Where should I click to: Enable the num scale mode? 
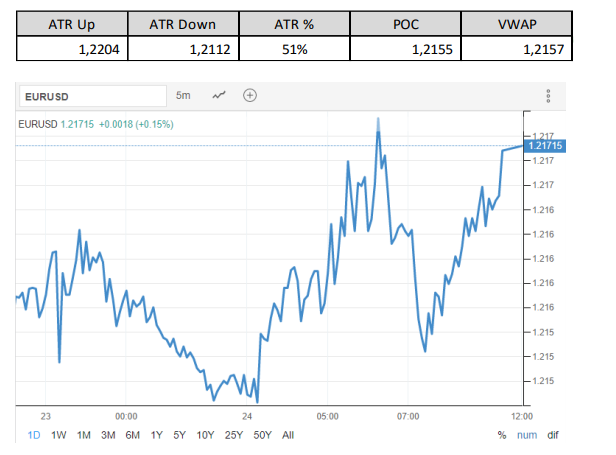pos(527,435)
